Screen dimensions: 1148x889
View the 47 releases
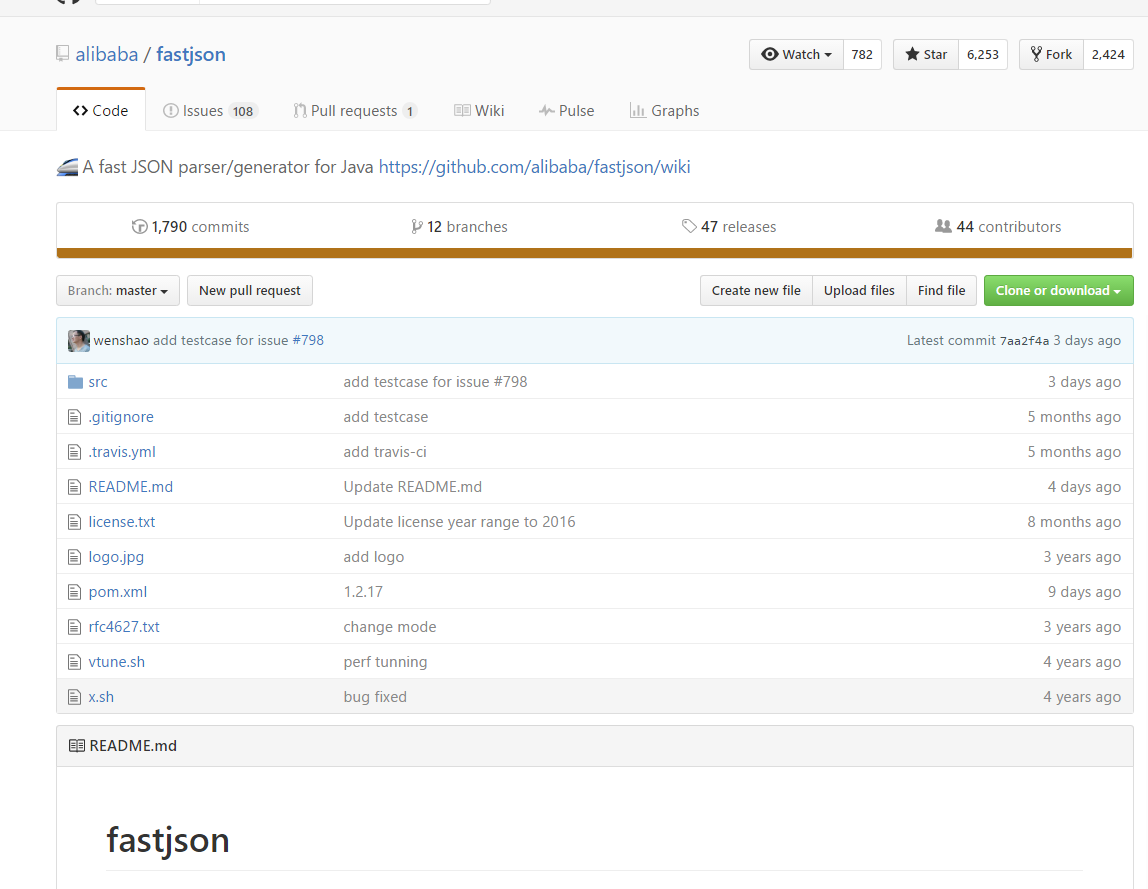728,227
